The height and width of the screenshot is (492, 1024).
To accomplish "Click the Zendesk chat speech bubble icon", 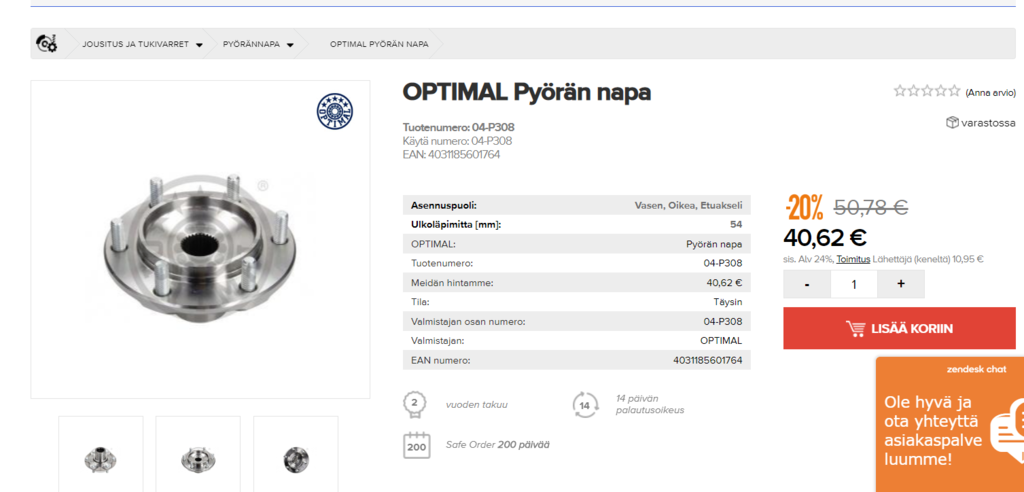I will point(1007,431).
